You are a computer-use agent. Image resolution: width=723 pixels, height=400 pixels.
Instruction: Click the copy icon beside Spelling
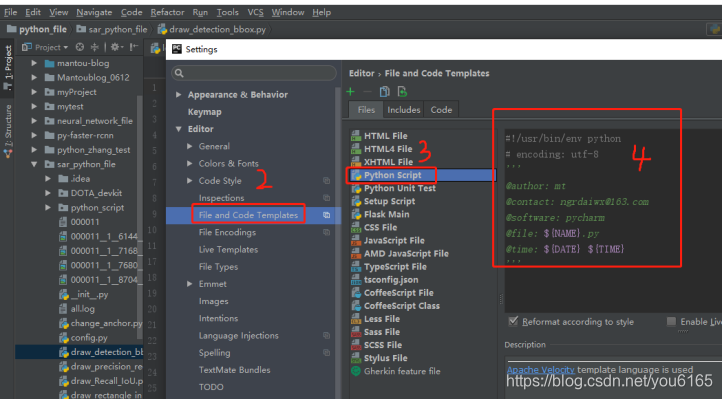click(326, 353)
